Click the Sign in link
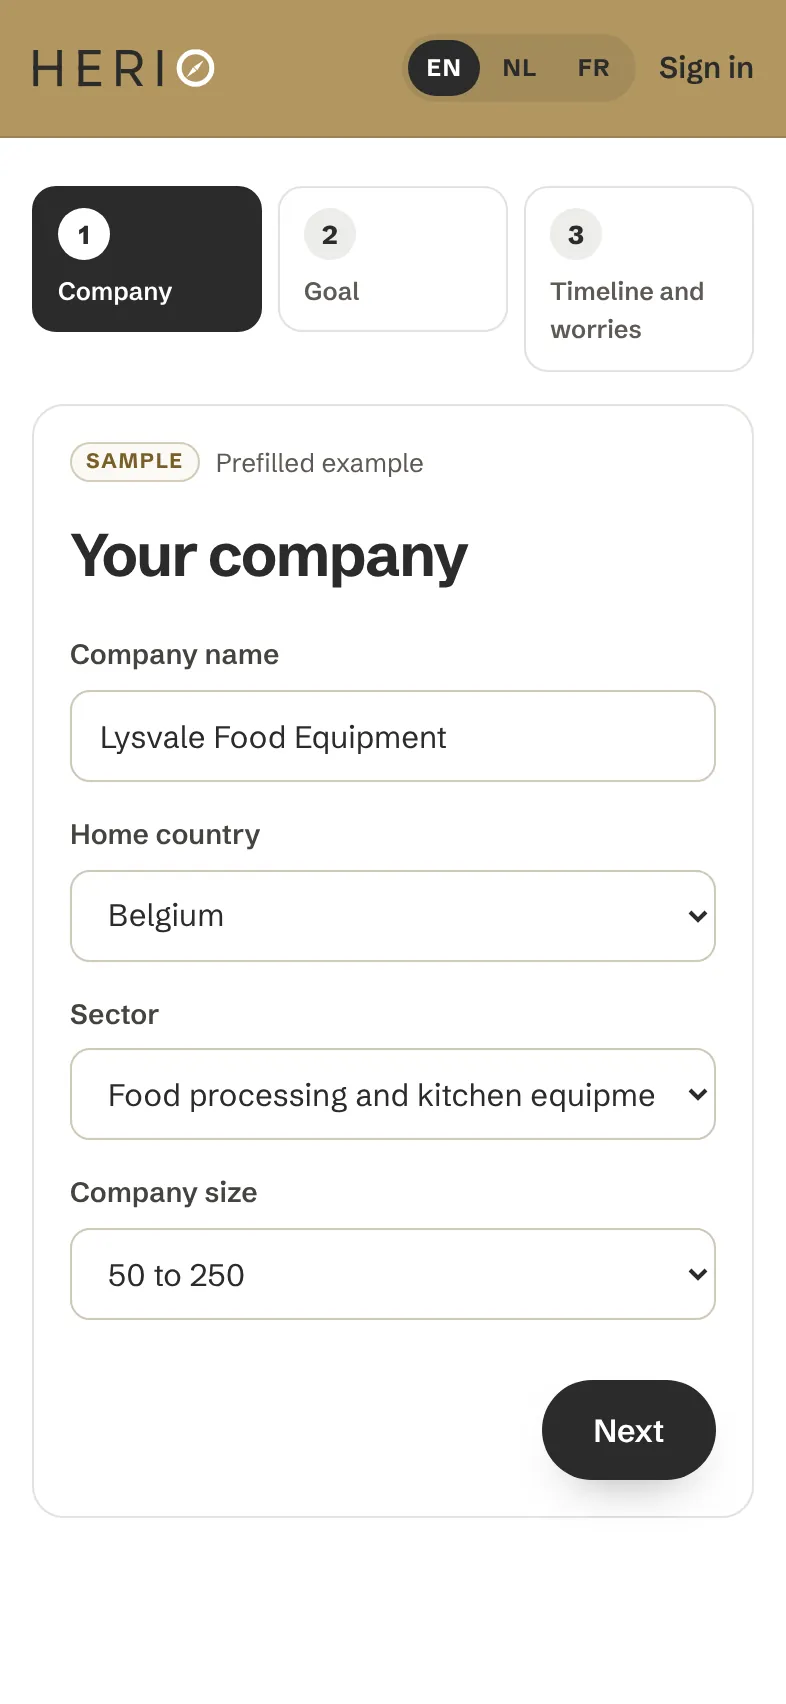 [x=706, y=68]
